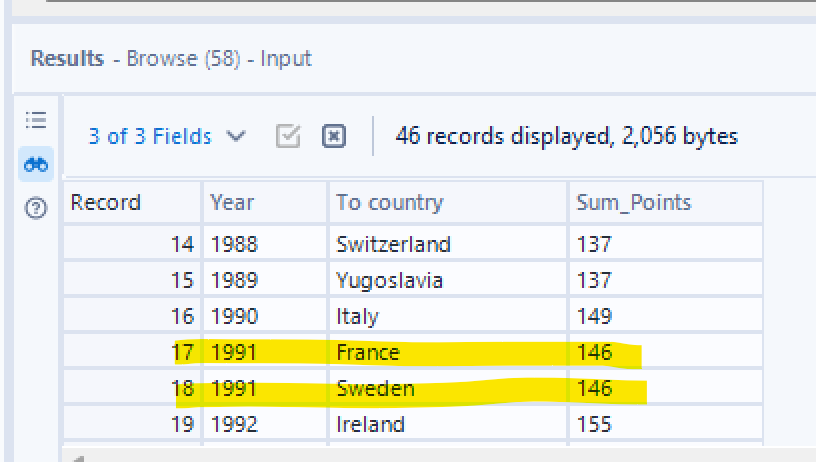Viewport: 816px width, 462px height.
Task: Select the 1988 year cell
Action: (x=265, y=244)
